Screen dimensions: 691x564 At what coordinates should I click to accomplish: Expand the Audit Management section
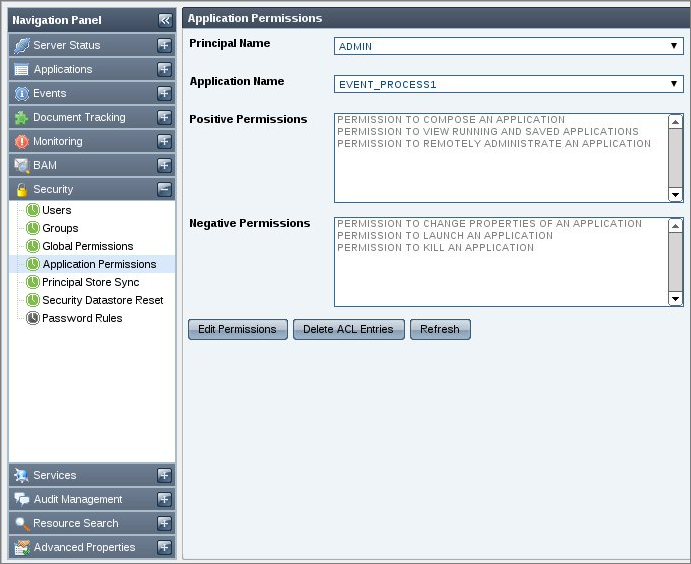[165, 499]
